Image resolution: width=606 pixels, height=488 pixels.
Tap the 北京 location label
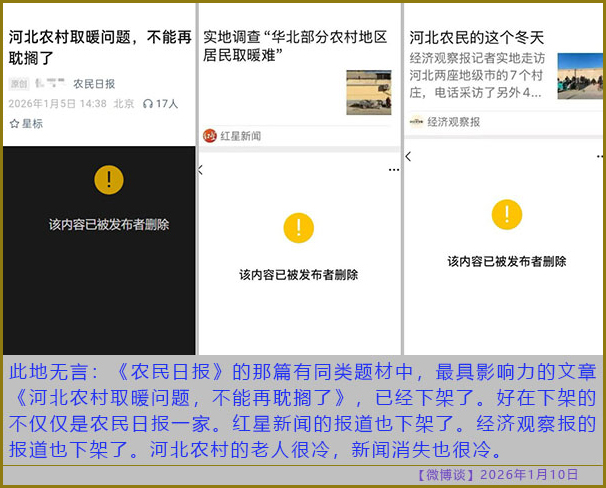(x=124, y=103)
